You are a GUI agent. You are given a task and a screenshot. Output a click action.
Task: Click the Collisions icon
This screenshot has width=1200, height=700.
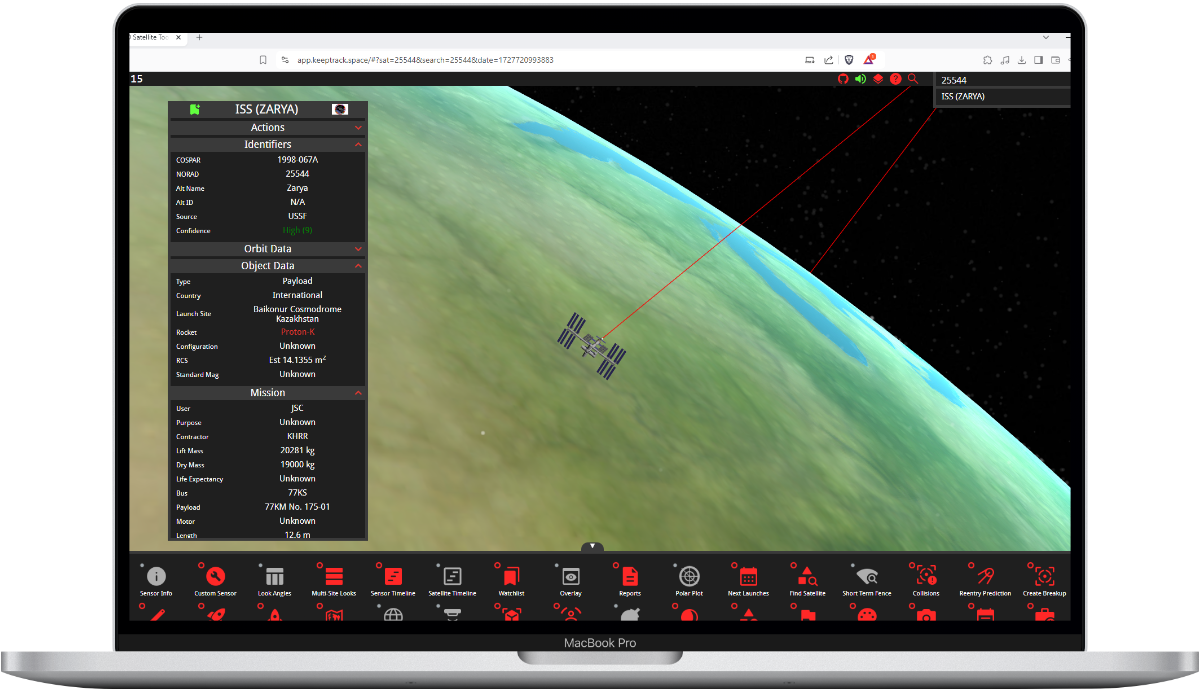point(926,577)
